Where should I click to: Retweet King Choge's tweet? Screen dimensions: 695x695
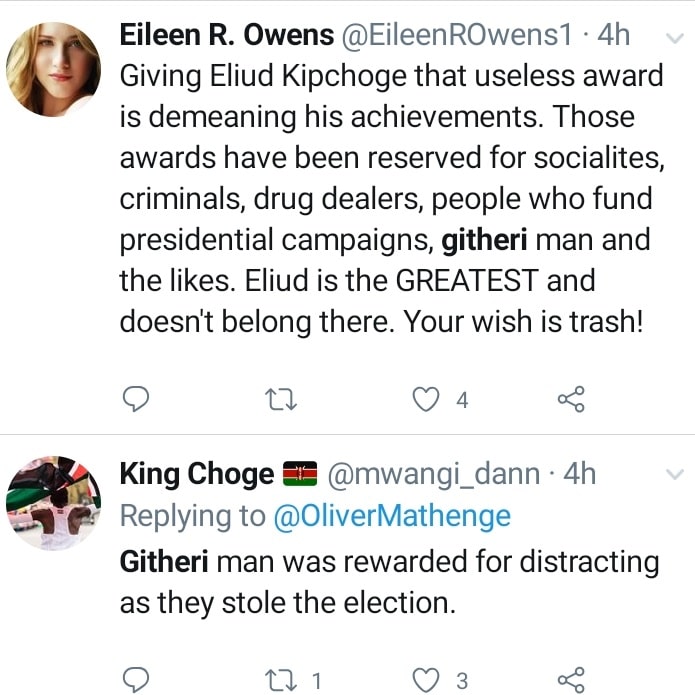click(286, 681)
